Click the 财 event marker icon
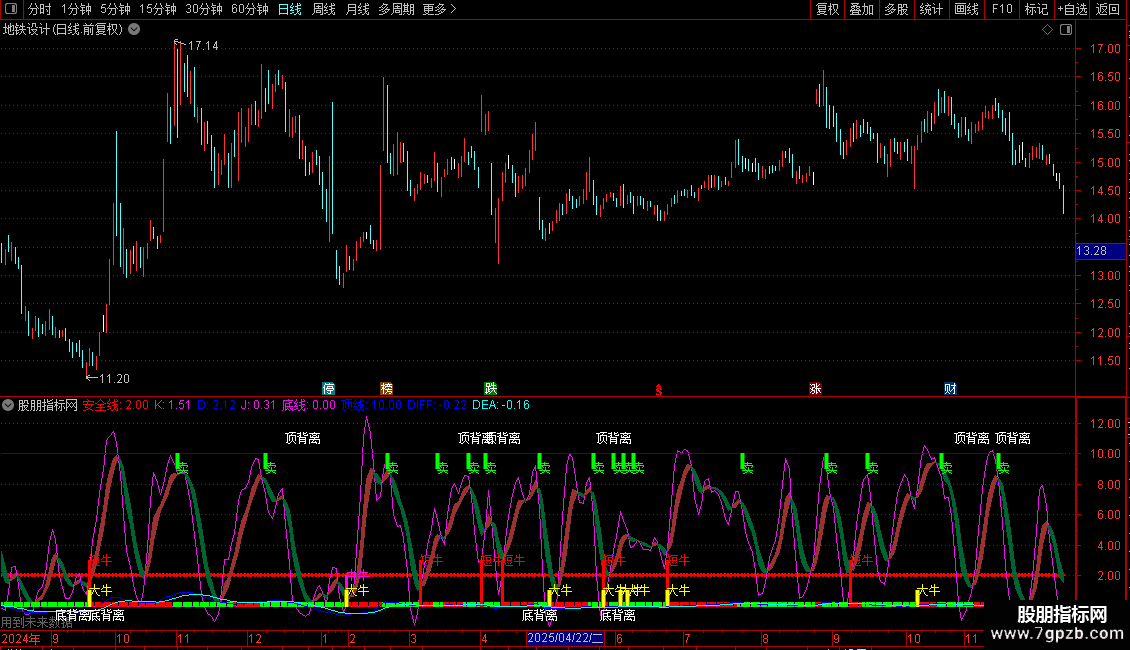1130x650 pixels. pos(950,388)
